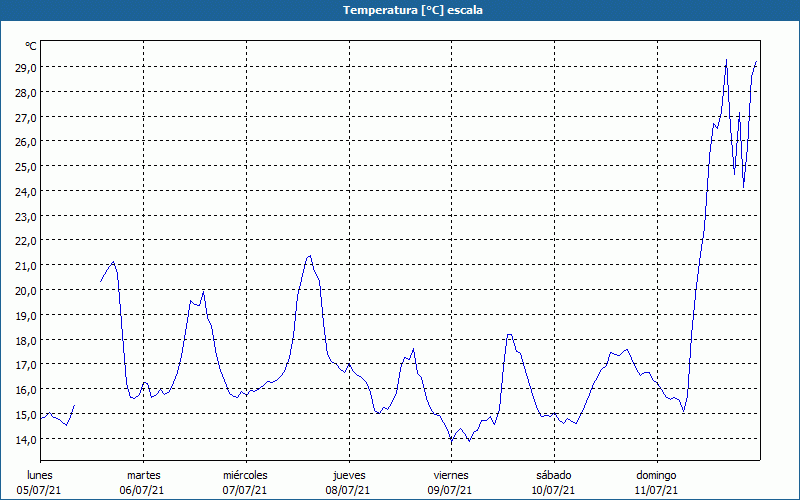Select the 24,0 axis label
The width and height of the screenshot is (800, 500).
tap(26, 192)
